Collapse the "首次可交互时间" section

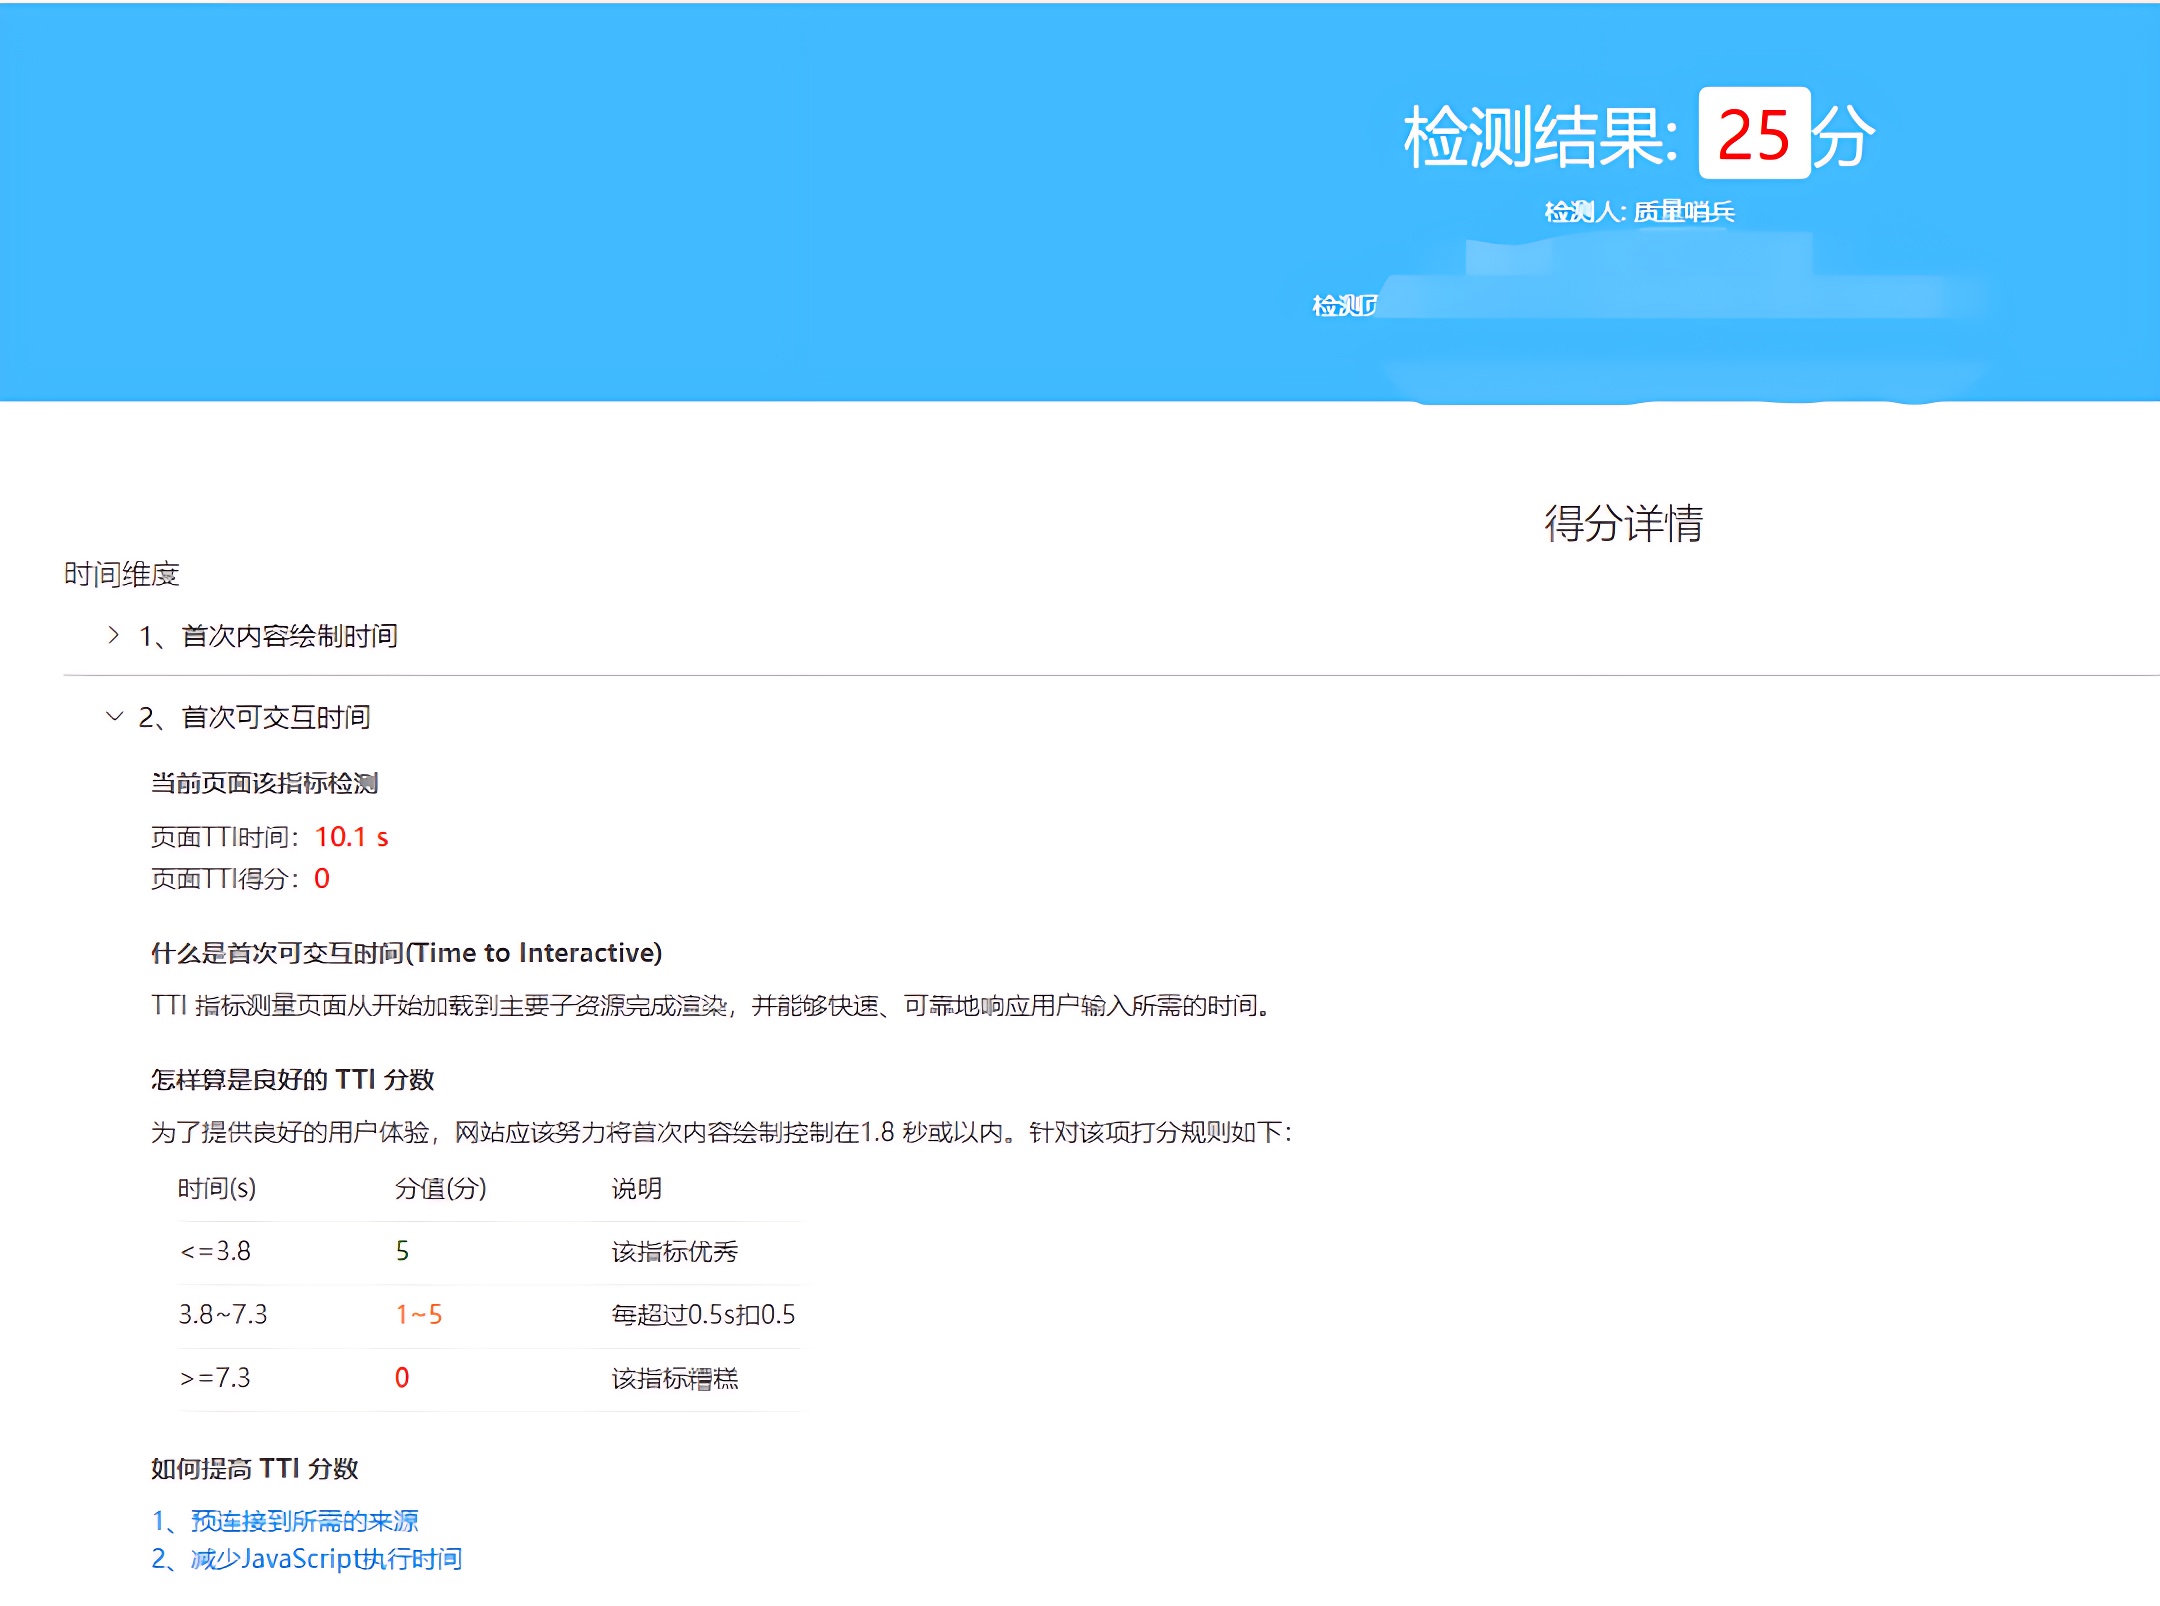[x=255, y=718]
